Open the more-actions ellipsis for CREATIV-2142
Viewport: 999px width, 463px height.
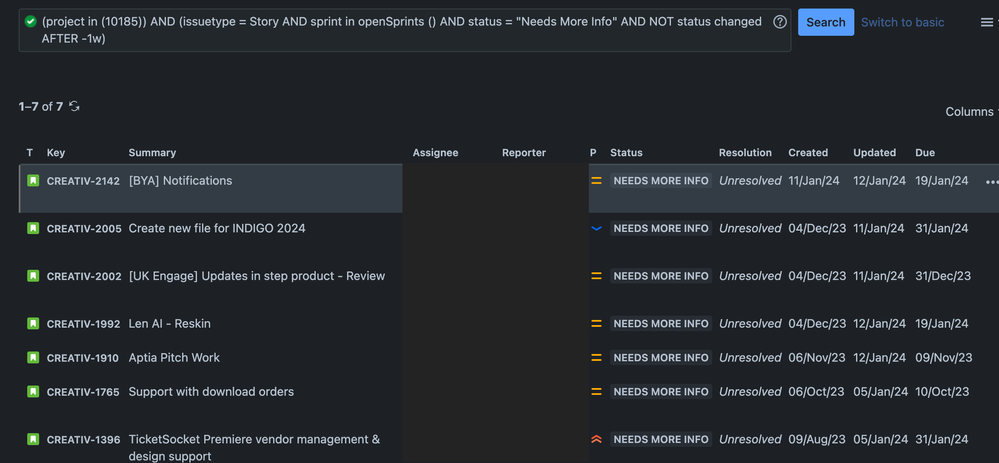[x=991, y=182]
